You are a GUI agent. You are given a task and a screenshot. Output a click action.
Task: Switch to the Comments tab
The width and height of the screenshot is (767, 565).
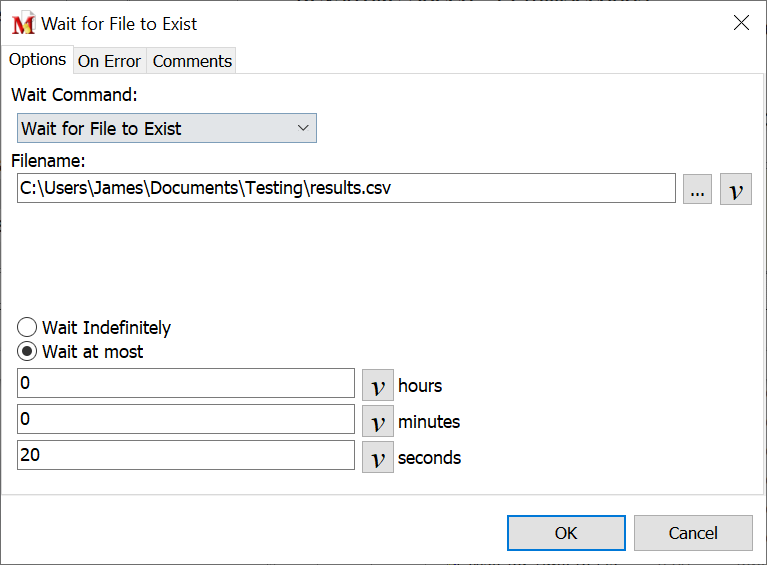click(192, 61)
